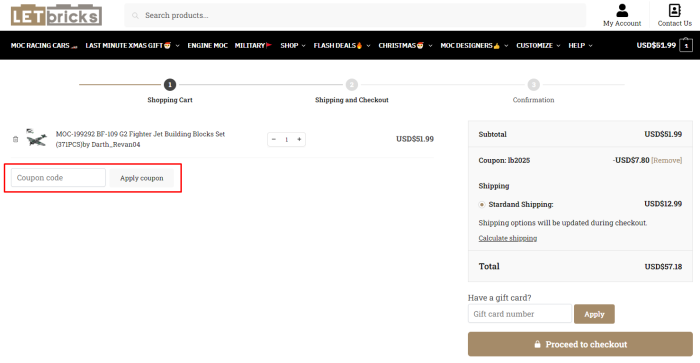The image size is (700, 363).
Task: Open the Military menu item
Action: tap(253, 46)
